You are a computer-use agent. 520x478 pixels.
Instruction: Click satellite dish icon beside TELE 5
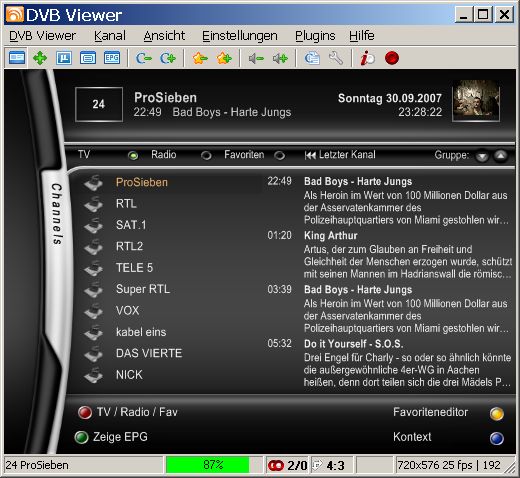[x=94, y=268]
